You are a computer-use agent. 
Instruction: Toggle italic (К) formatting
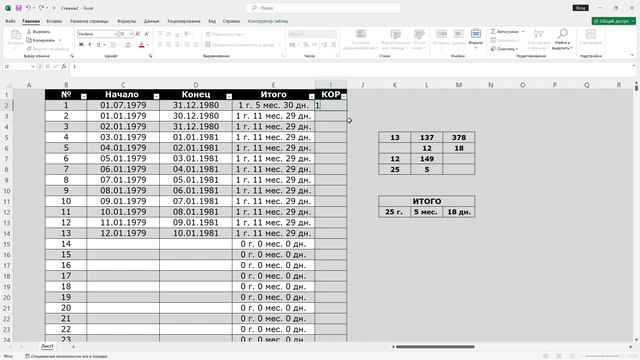pos(89,44)
